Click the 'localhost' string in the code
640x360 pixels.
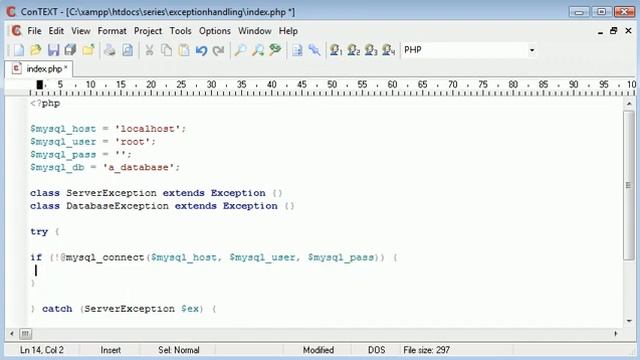pos(147,129)
